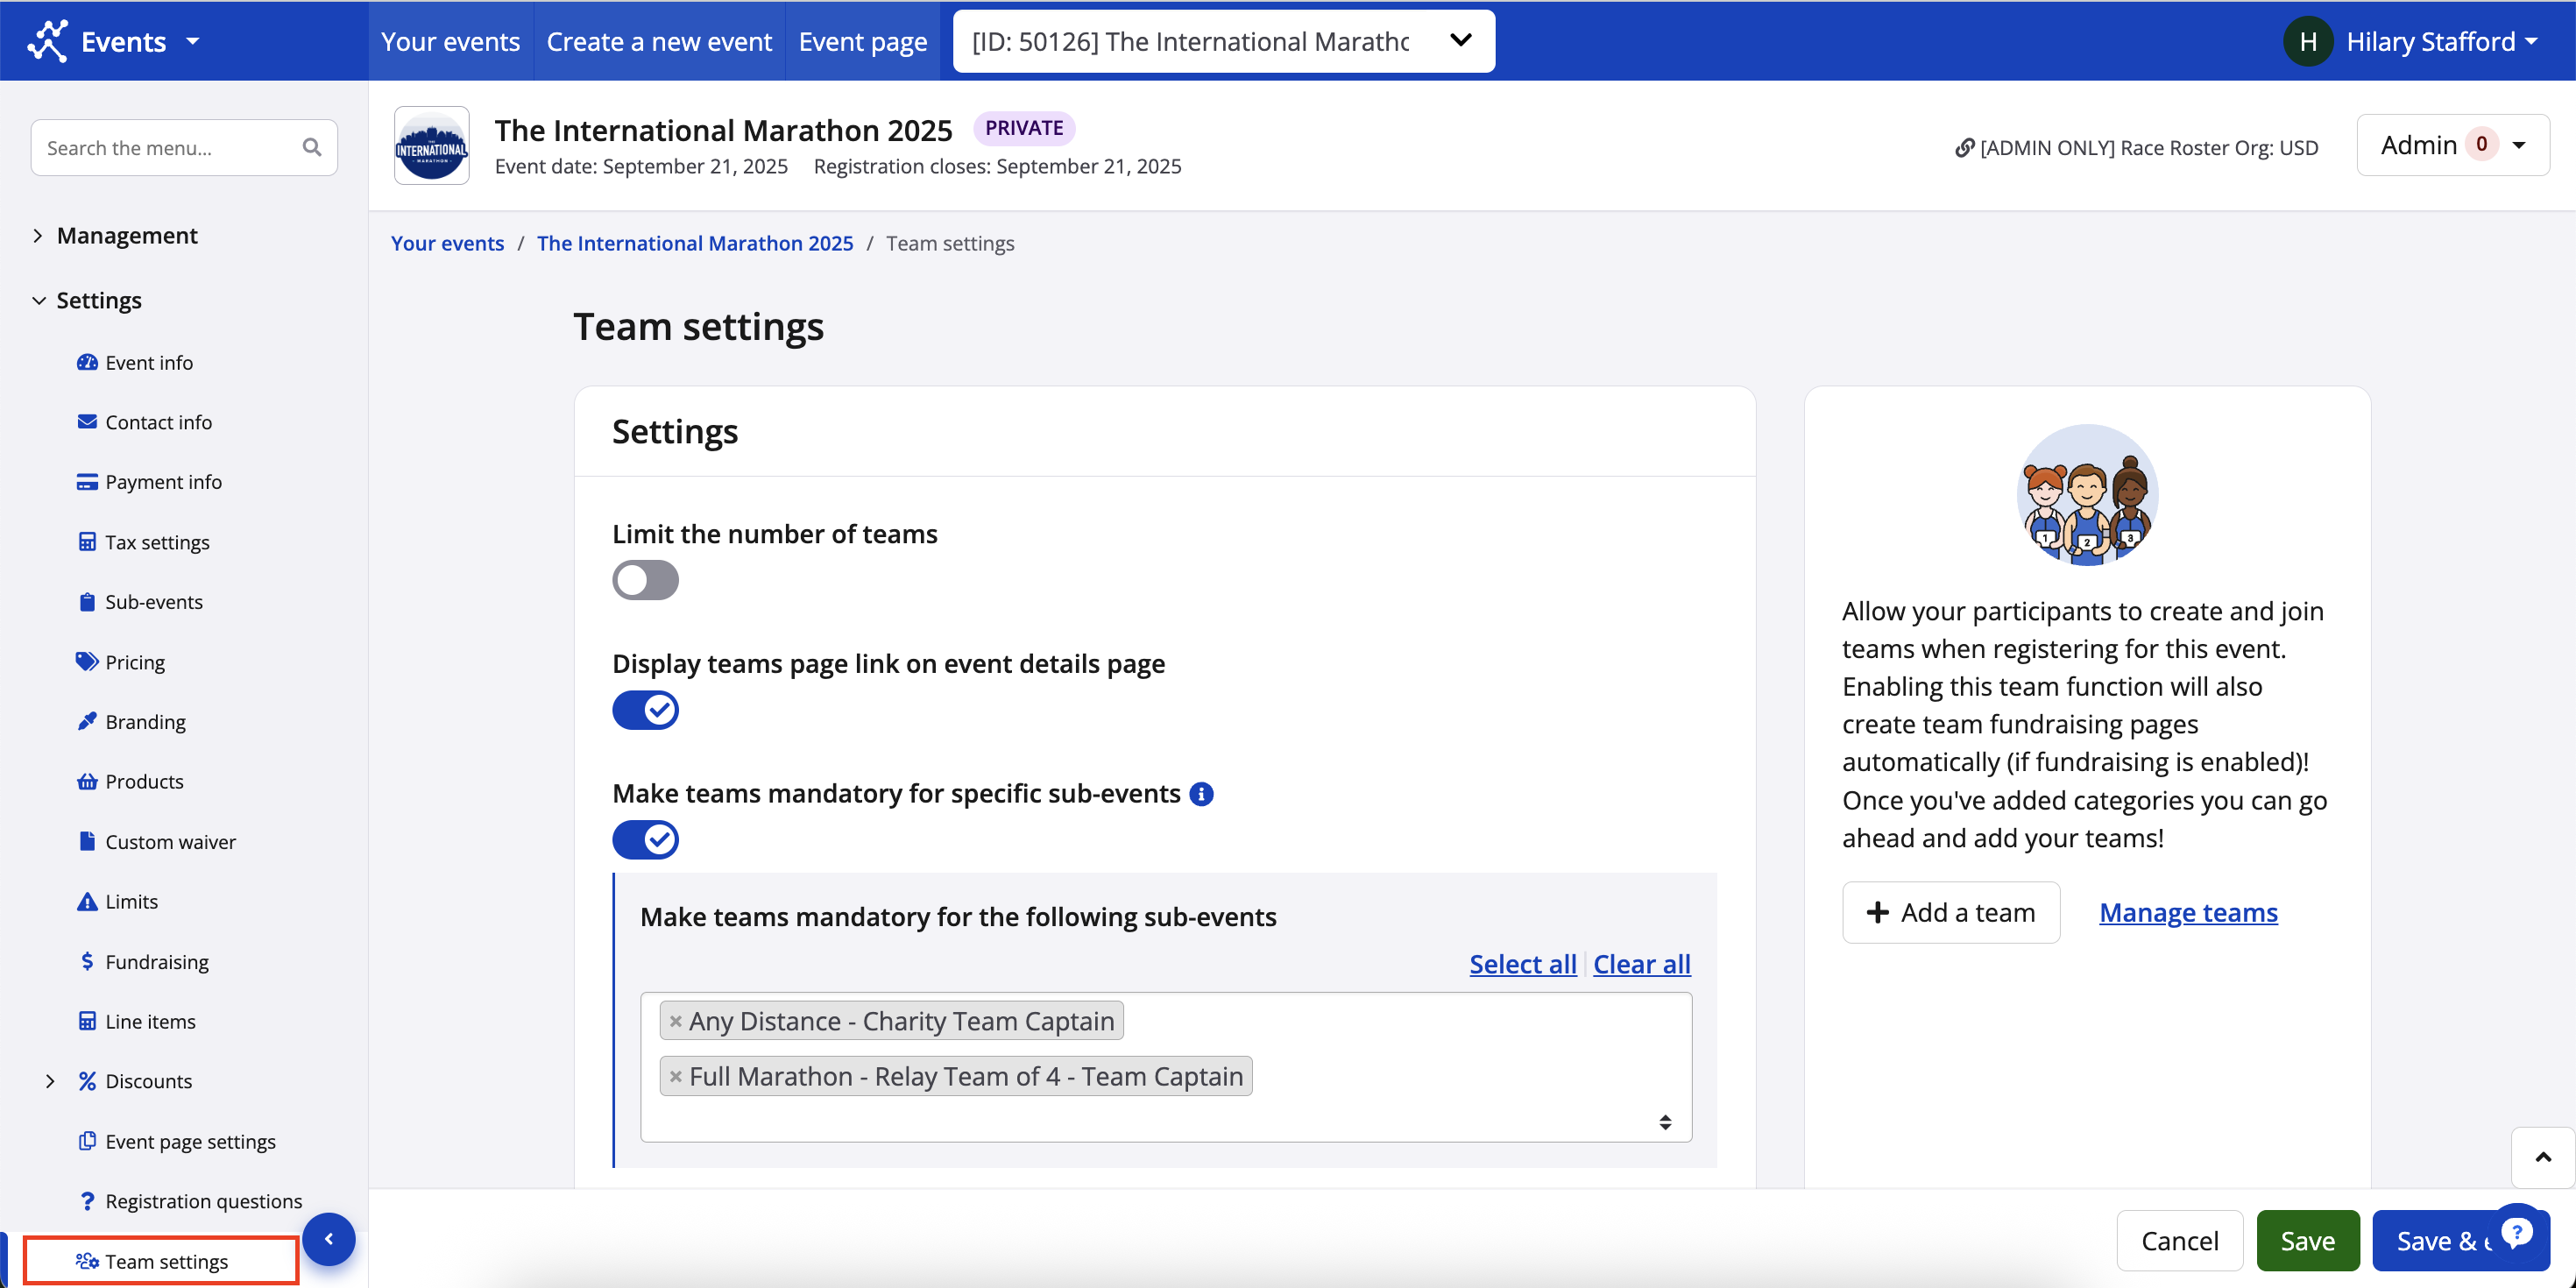Viewport: 2576px width, 1288px height.
Task: Open the help question mark bubble
Action: [2516, 1231]
